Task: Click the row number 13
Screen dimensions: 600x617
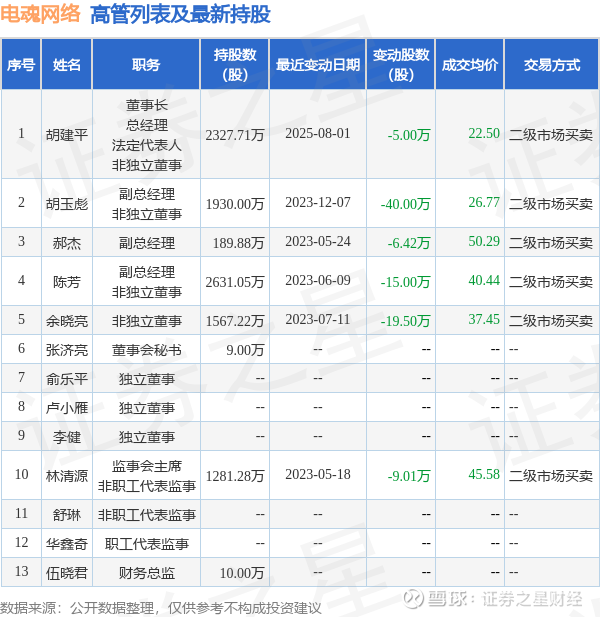Action: coord(21,571)
